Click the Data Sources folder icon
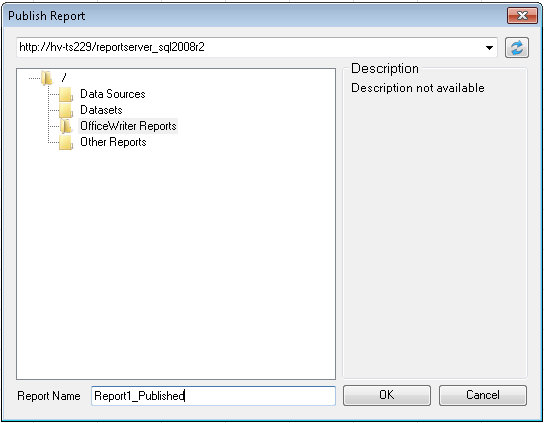Screen dimensions: 544x423 (x=66, y=94)
